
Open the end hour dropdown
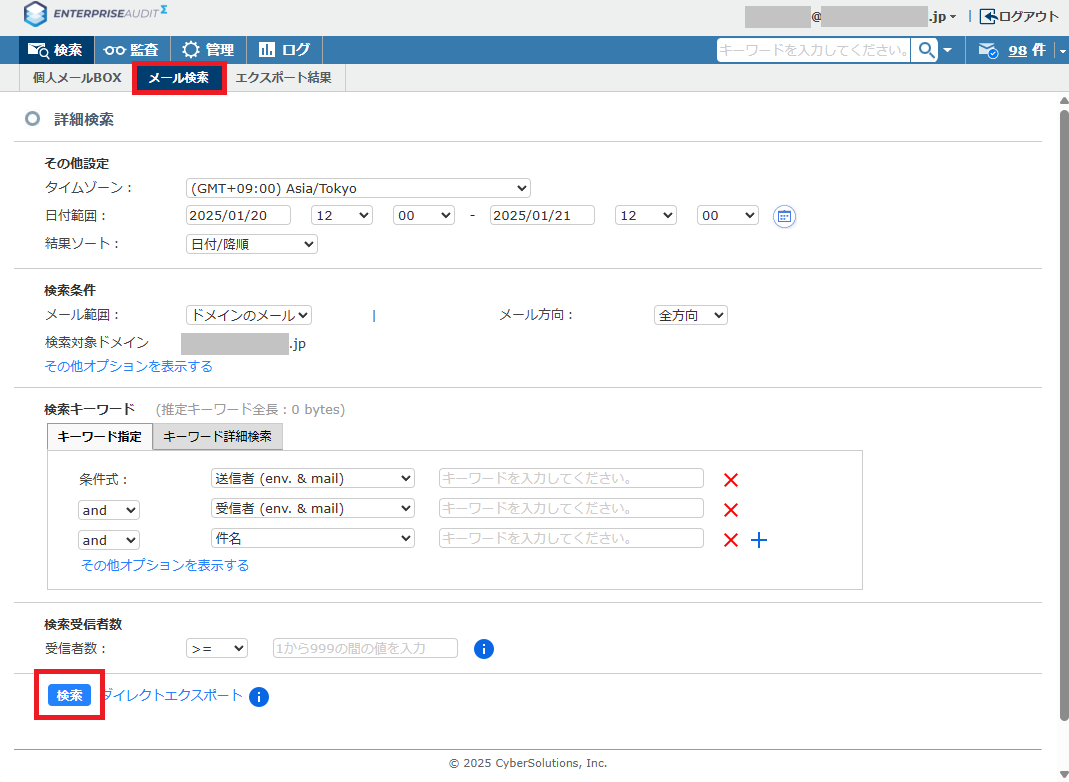pos(646,215)
